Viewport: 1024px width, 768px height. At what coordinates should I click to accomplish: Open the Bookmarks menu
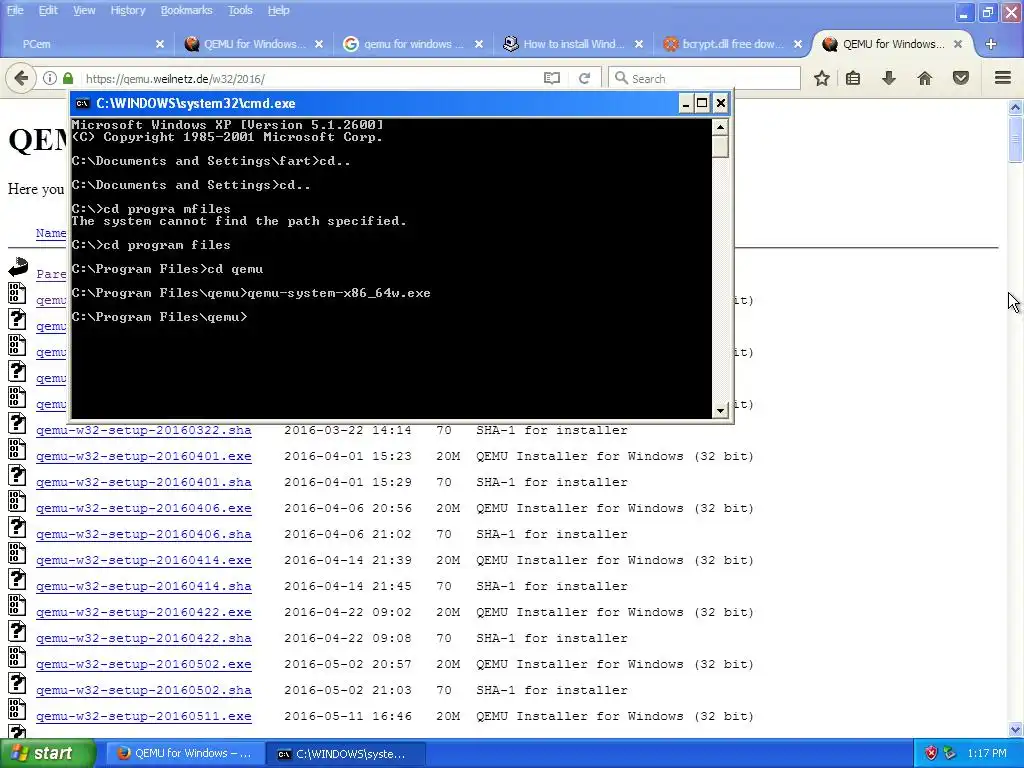tap(186, 10)
